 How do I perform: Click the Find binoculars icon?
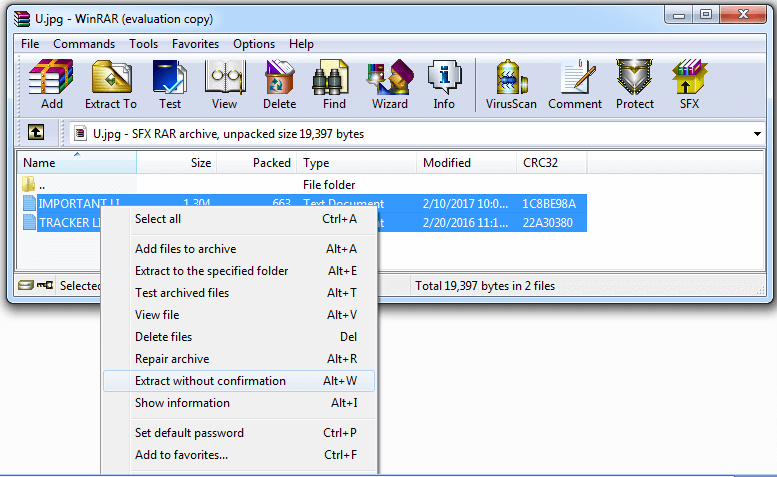[x=331, y=77]
